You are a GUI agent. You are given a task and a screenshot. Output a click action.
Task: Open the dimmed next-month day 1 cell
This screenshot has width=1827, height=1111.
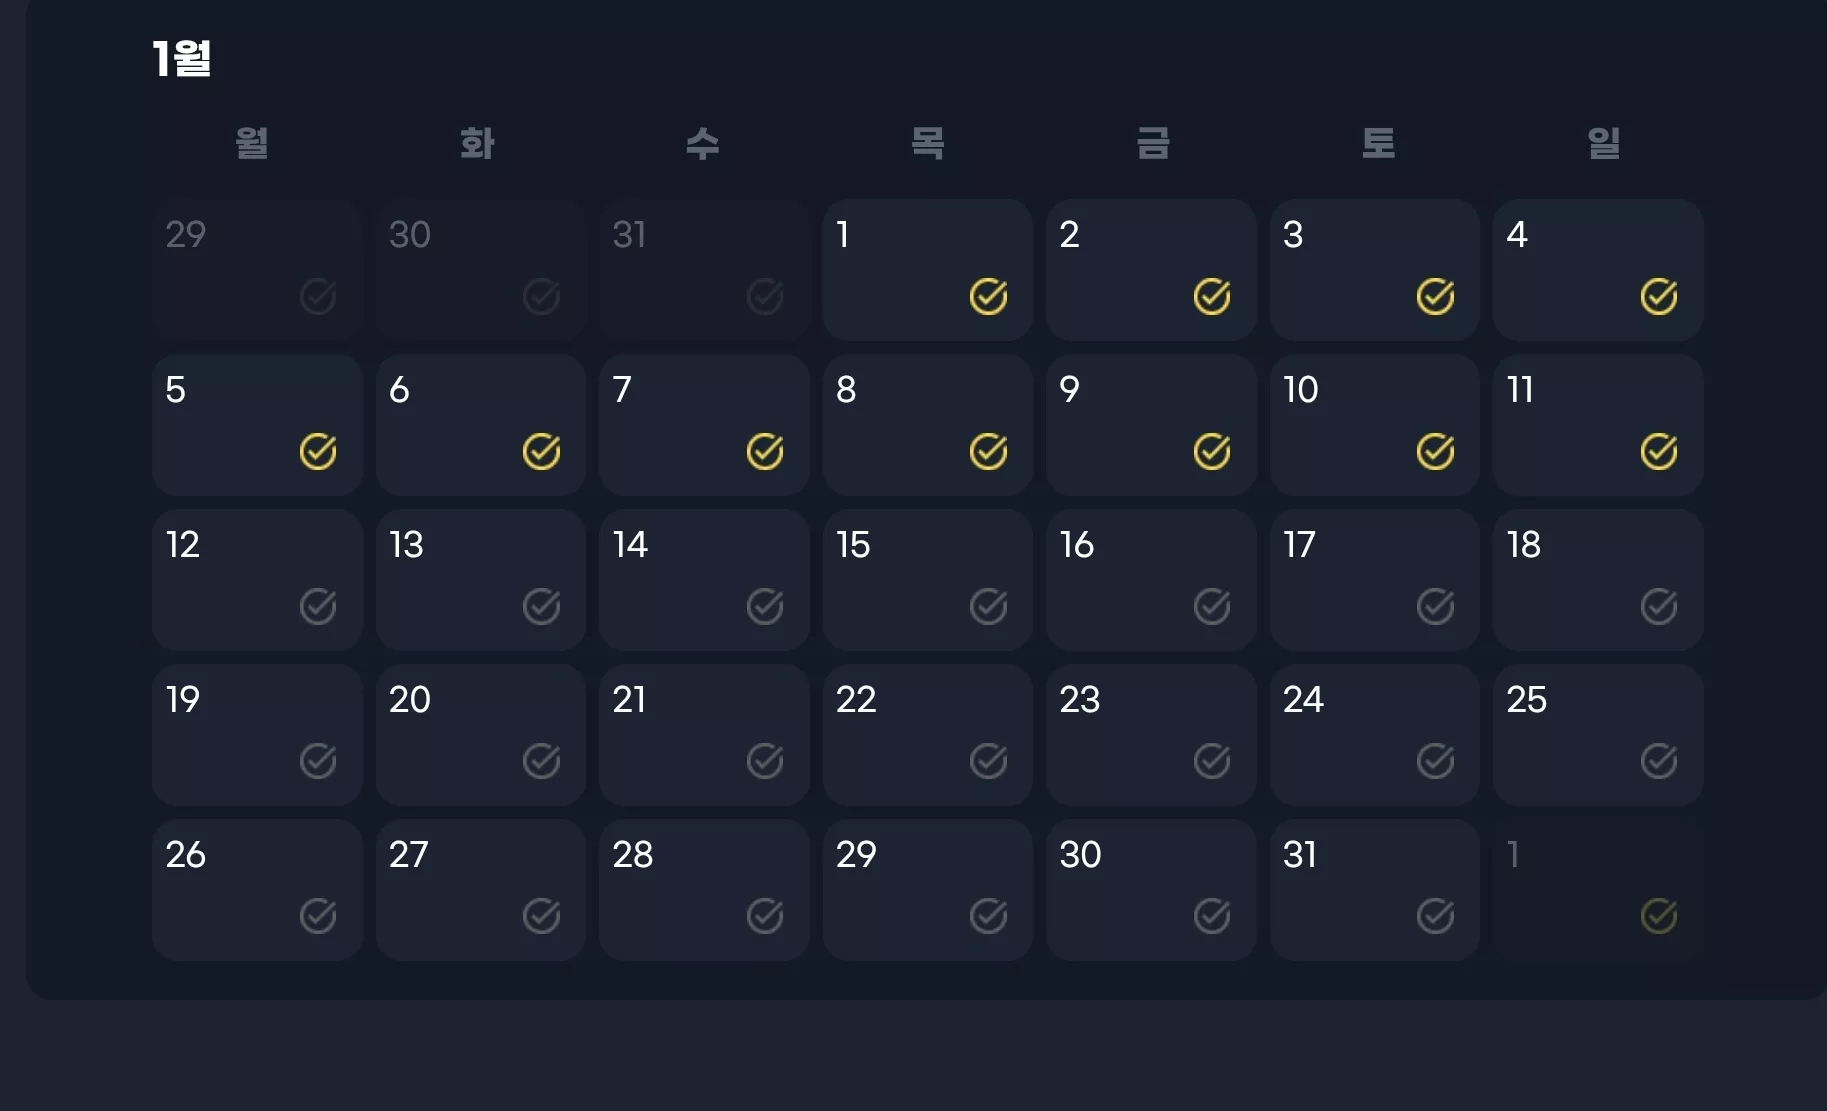click(1598, 890)
